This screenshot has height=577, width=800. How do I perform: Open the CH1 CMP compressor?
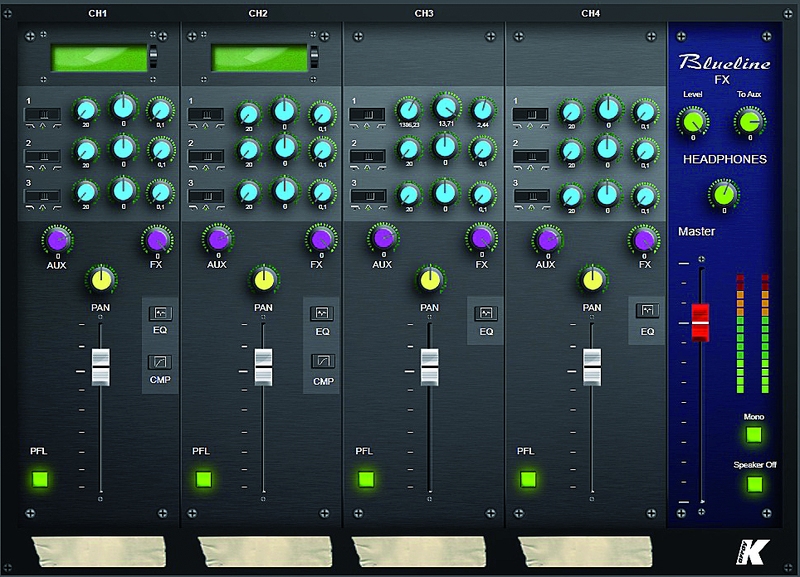tap(160, 362)
